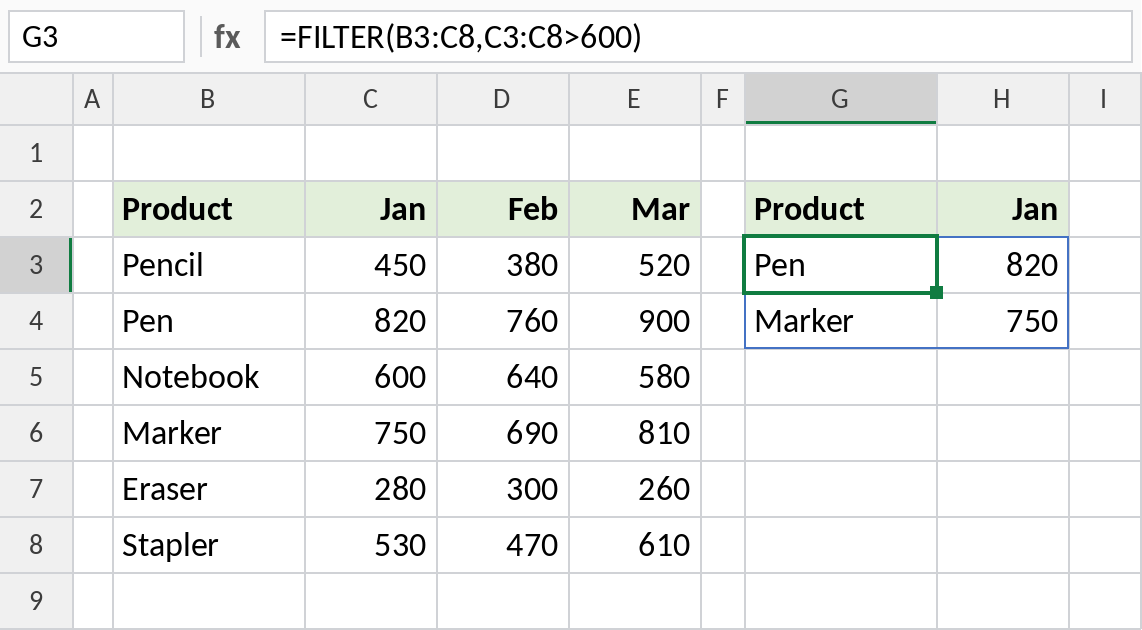Click the Product header in column B
Viewport: 1142px width, 630px height.
coord(208,209)
